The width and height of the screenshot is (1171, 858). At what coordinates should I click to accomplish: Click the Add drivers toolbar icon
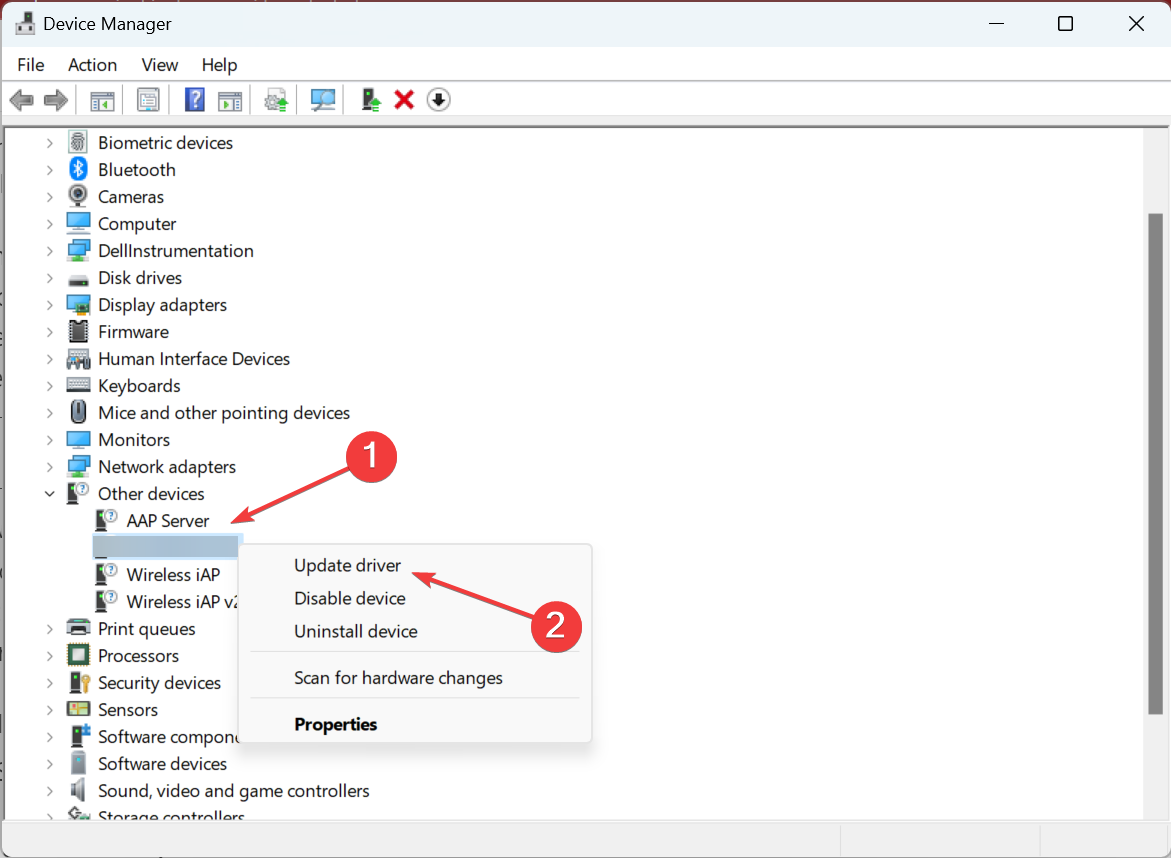coord(371,100)
